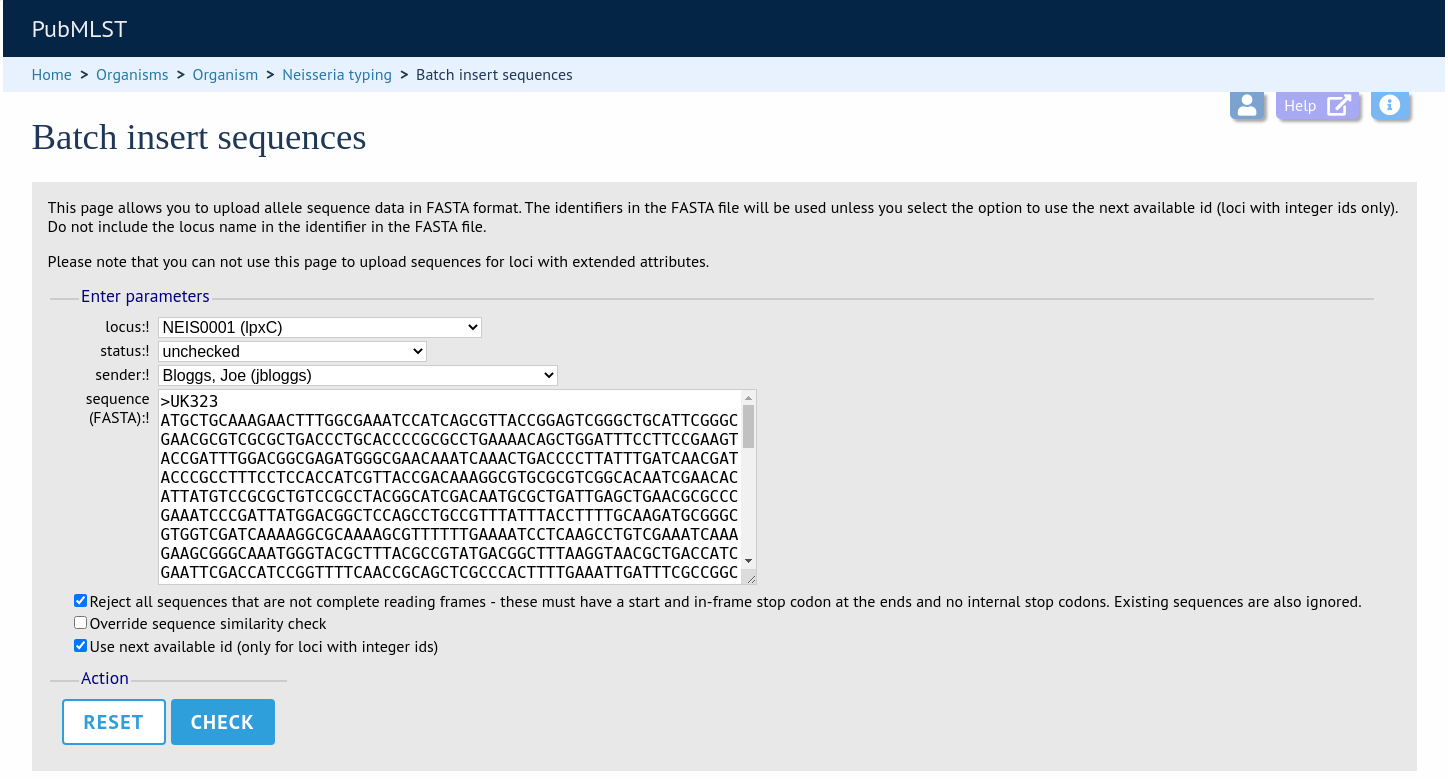Click the textarea resize handle icon
Viewport: 1448px width, 779px height.
coord(749,577)
